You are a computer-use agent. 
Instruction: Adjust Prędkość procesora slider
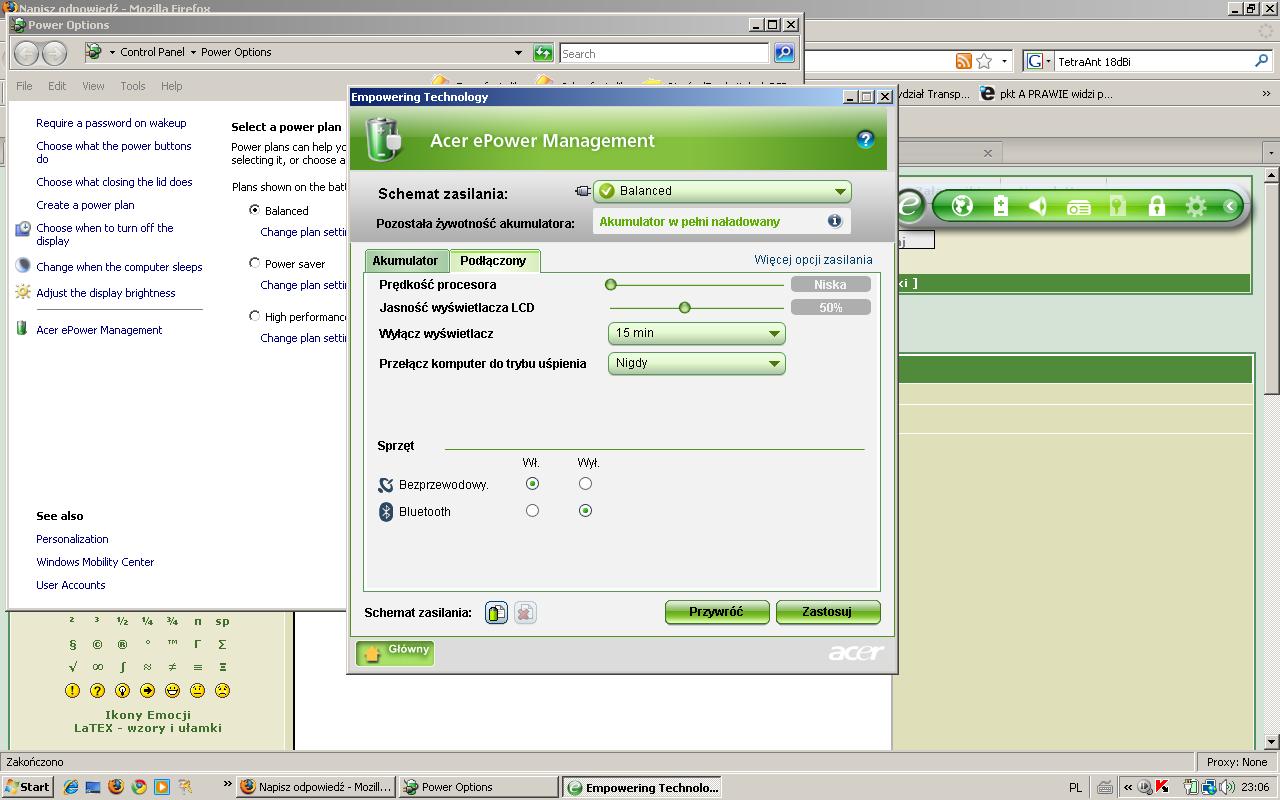point(611,285)
